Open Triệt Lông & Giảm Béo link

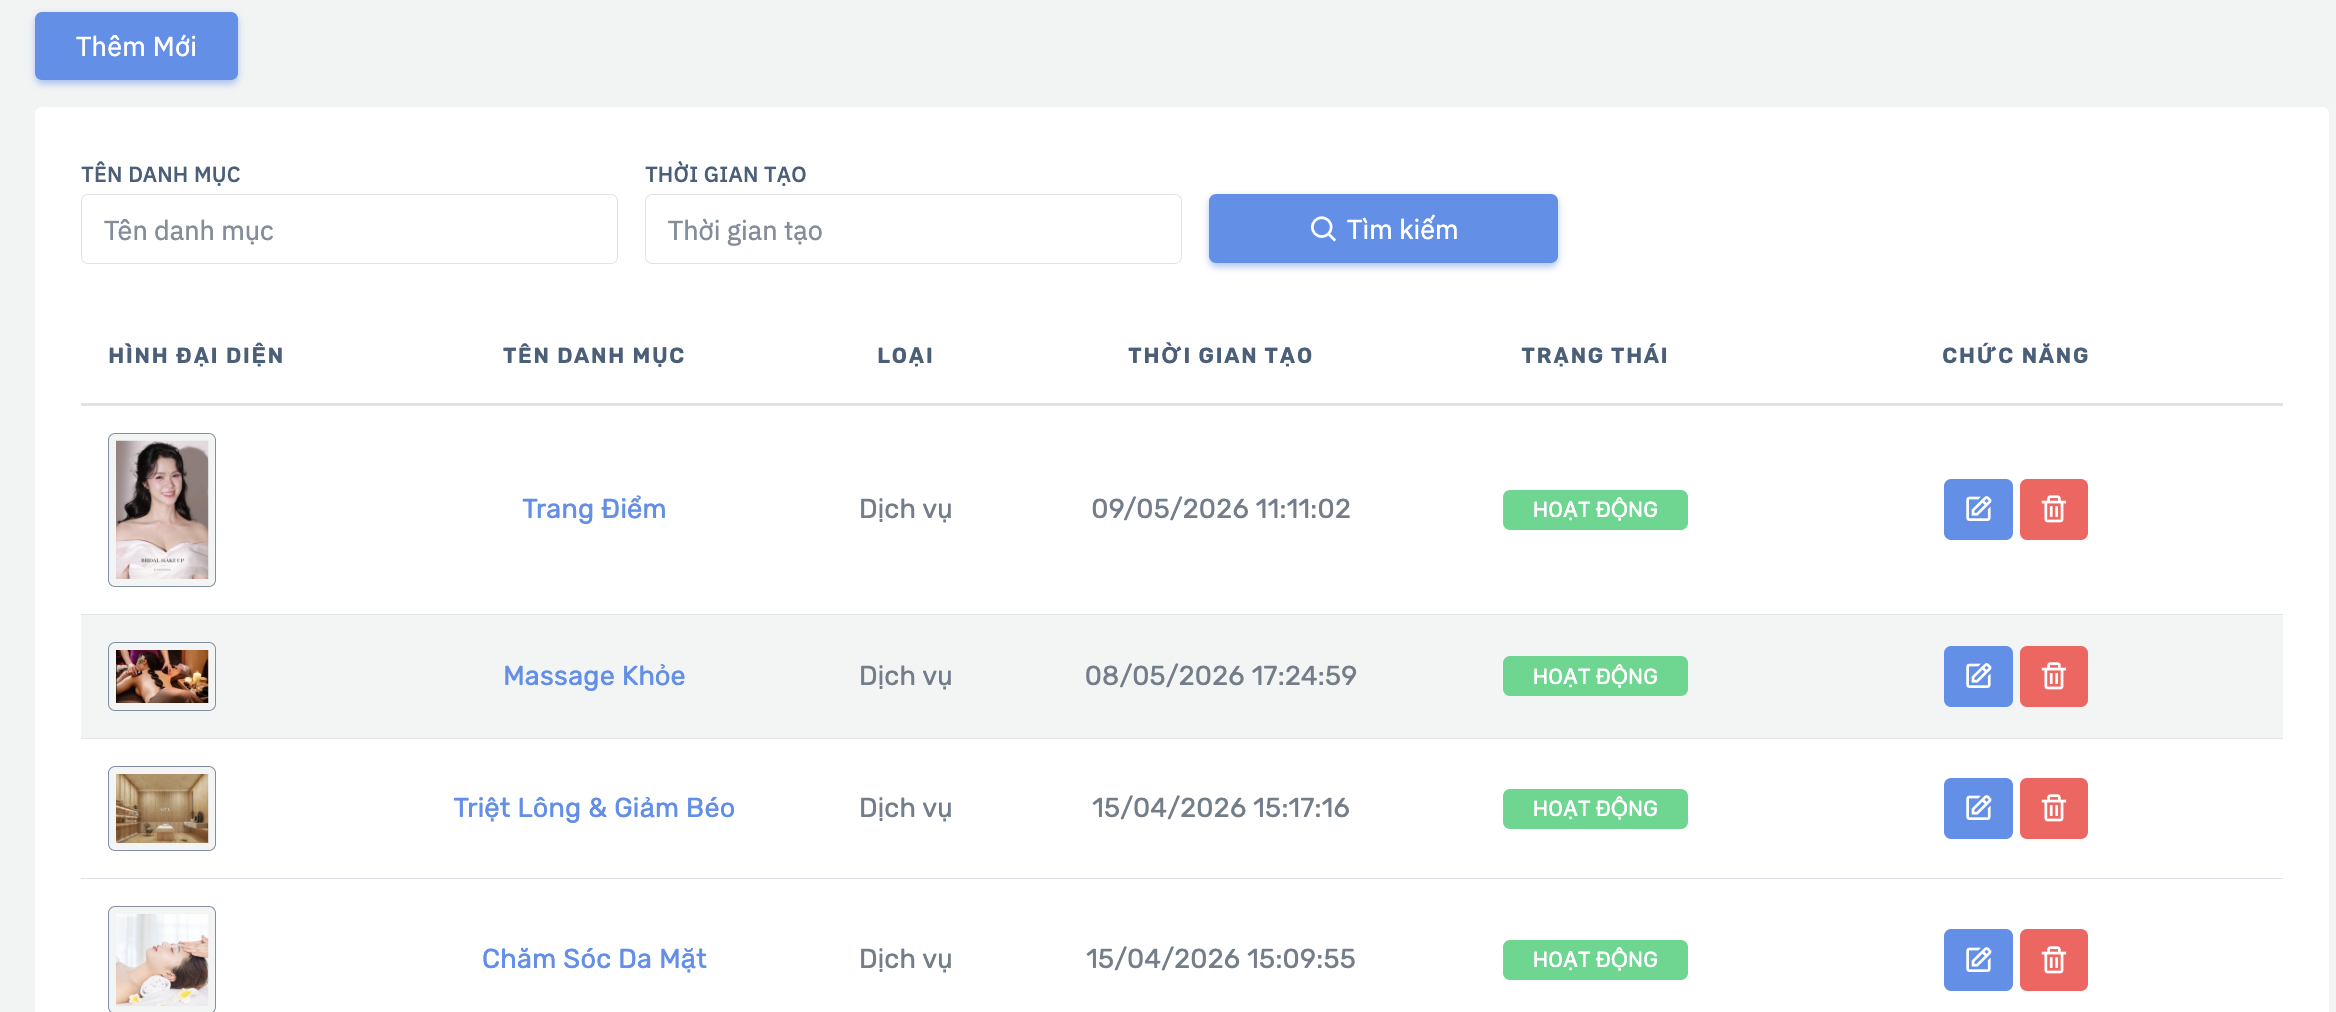(594, 808)
